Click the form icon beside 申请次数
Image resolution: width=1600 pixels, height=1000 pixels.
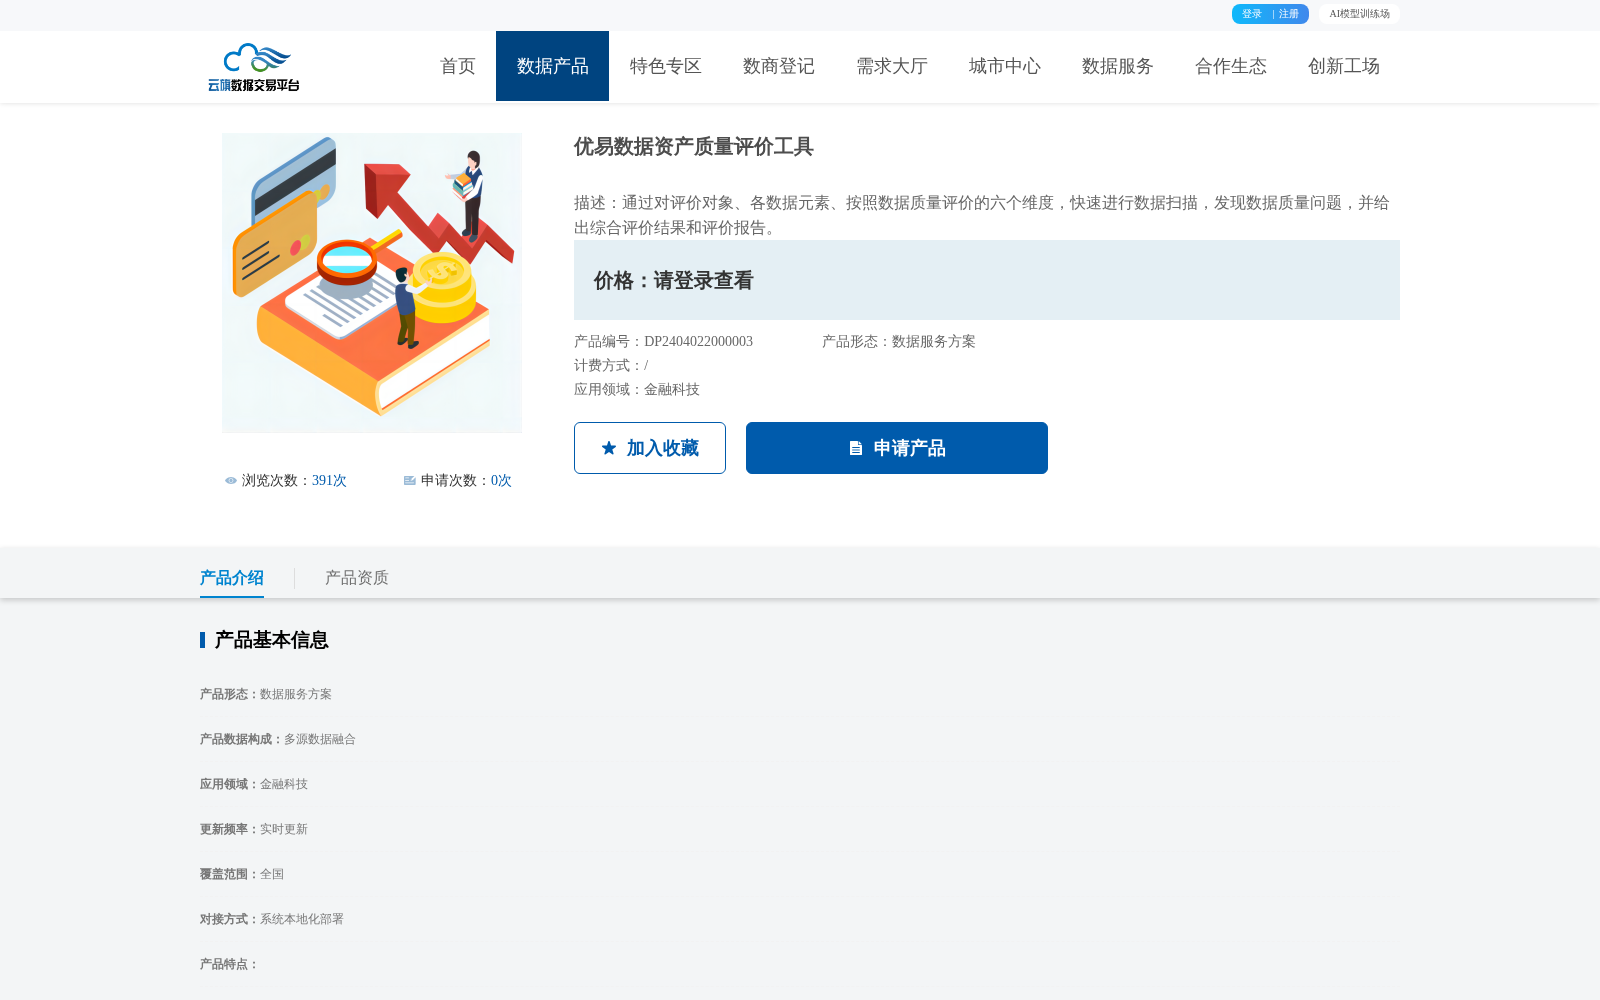pos(410,481)
